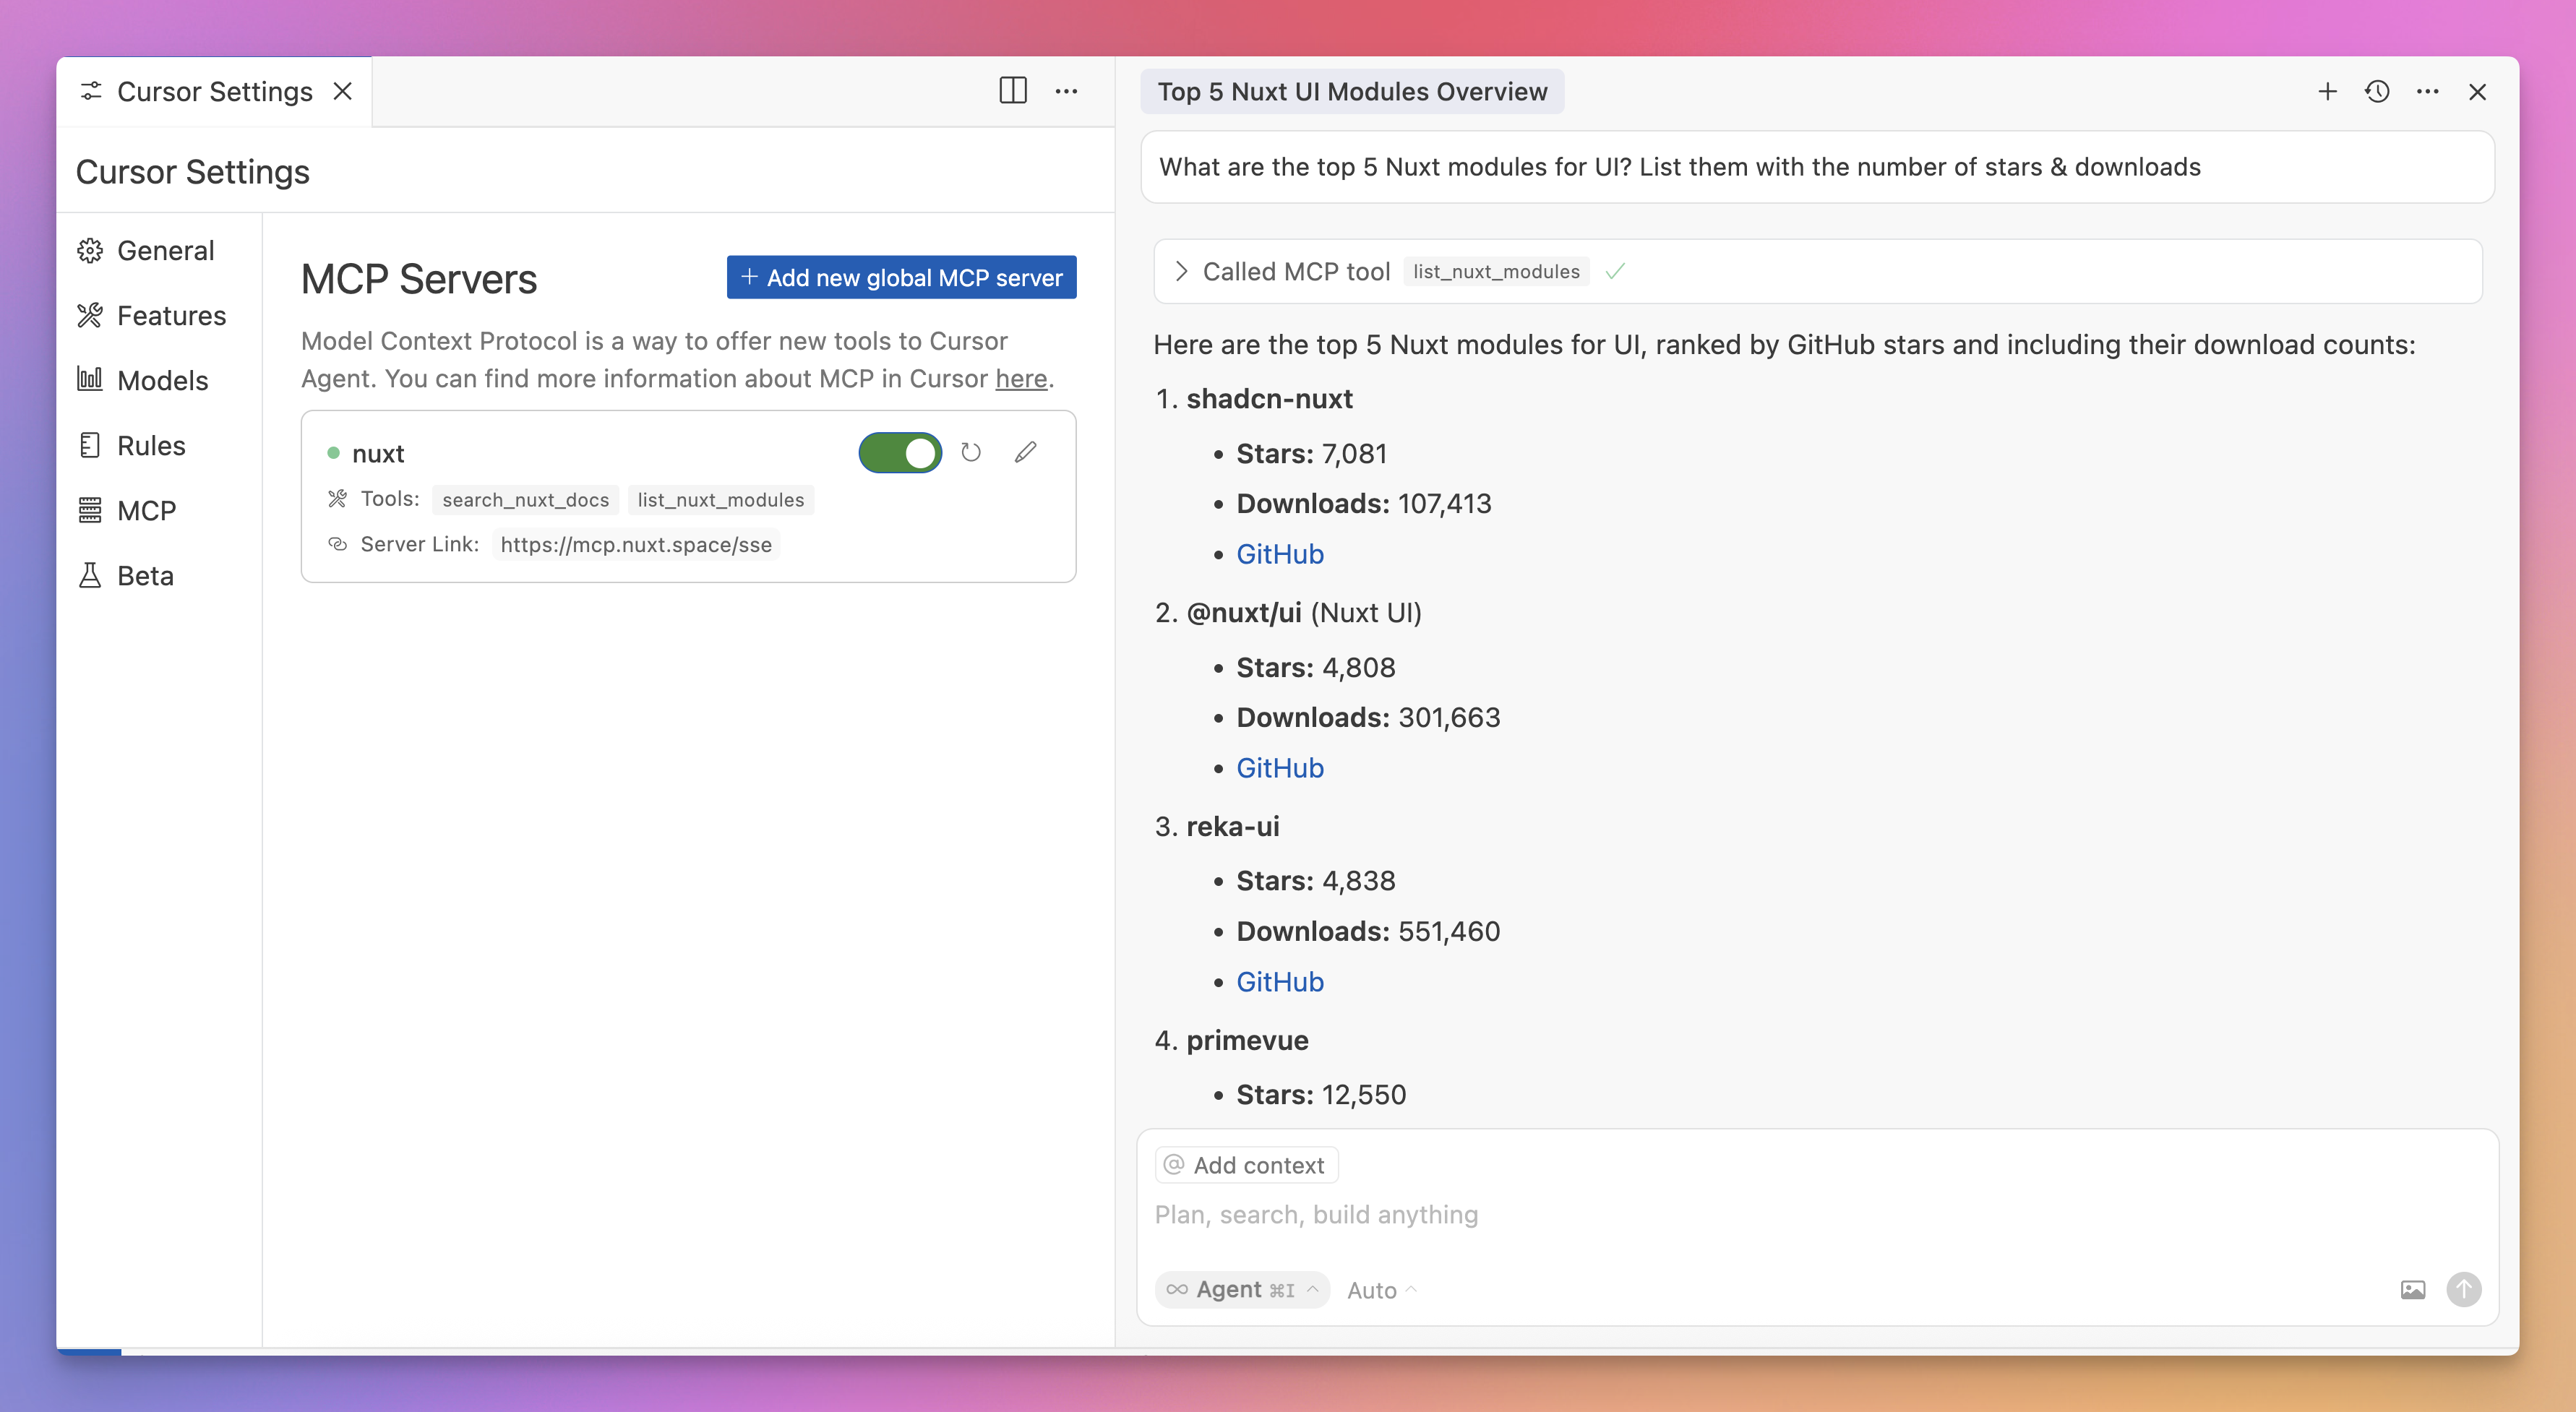Open the GitHub link under shadcn-nuxt
Image resolution: width=2576 pixels, height=1412 pixels.
1279,554
